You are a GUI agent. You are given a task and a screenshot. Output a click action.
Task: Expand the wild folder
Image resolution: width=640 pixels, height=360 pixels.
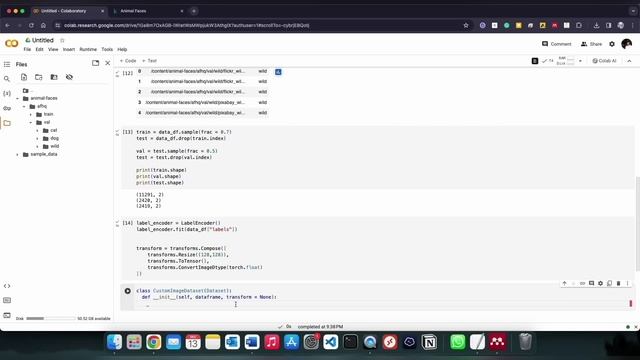(x=37, y=147)
